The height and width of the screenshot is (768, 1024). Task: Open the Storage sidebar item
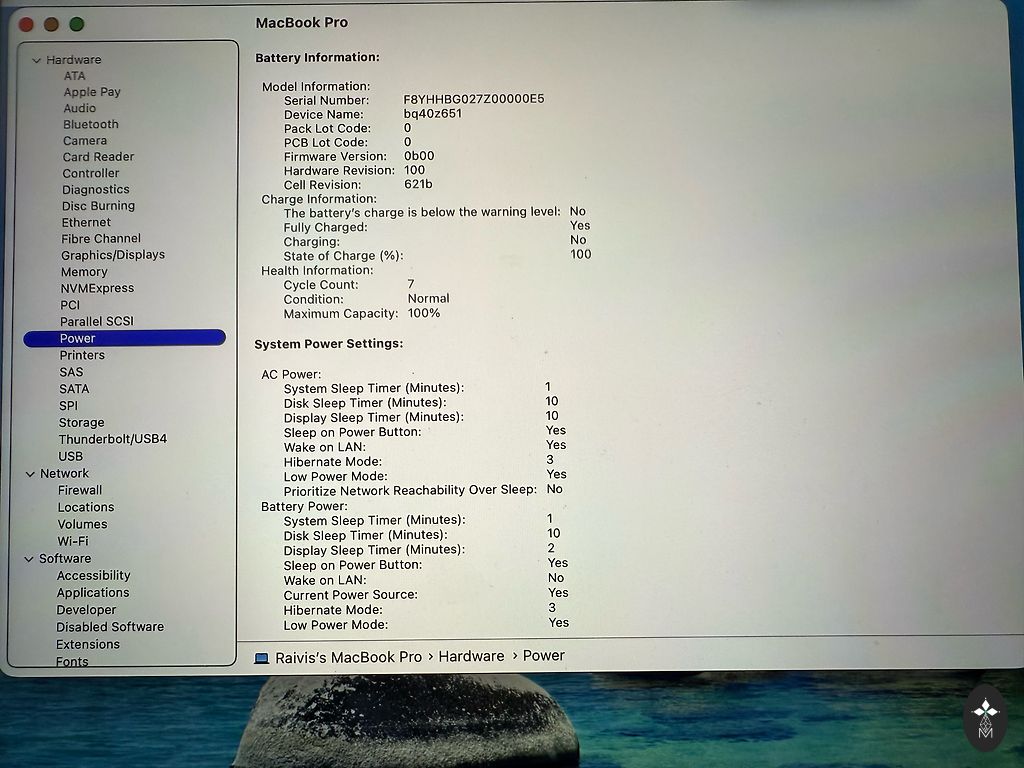pyautogui.click(x=81, y=422)
